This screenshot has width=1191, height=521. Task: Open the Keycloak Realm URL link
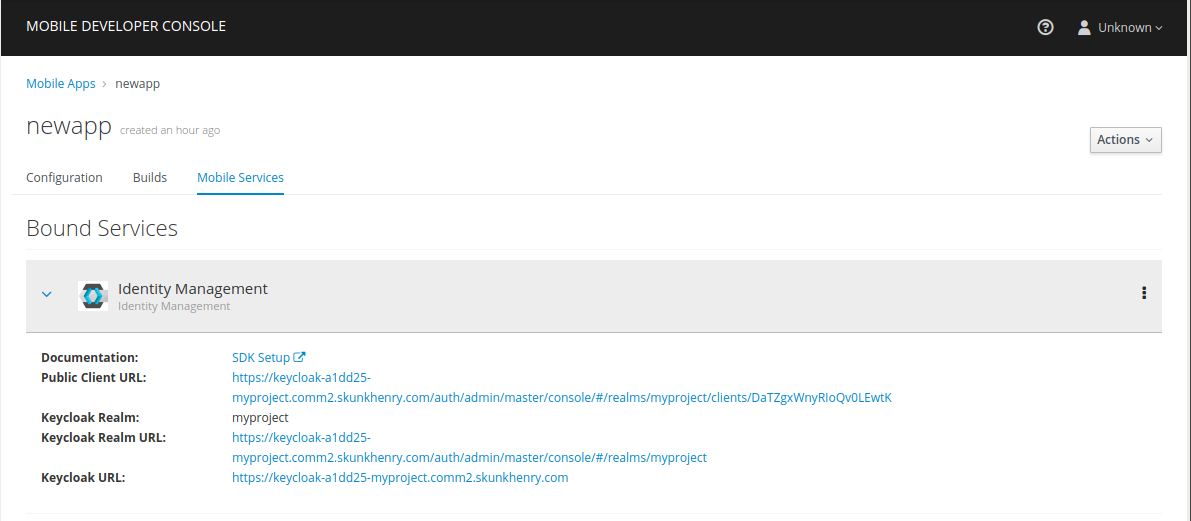click(x=469, y=447)
